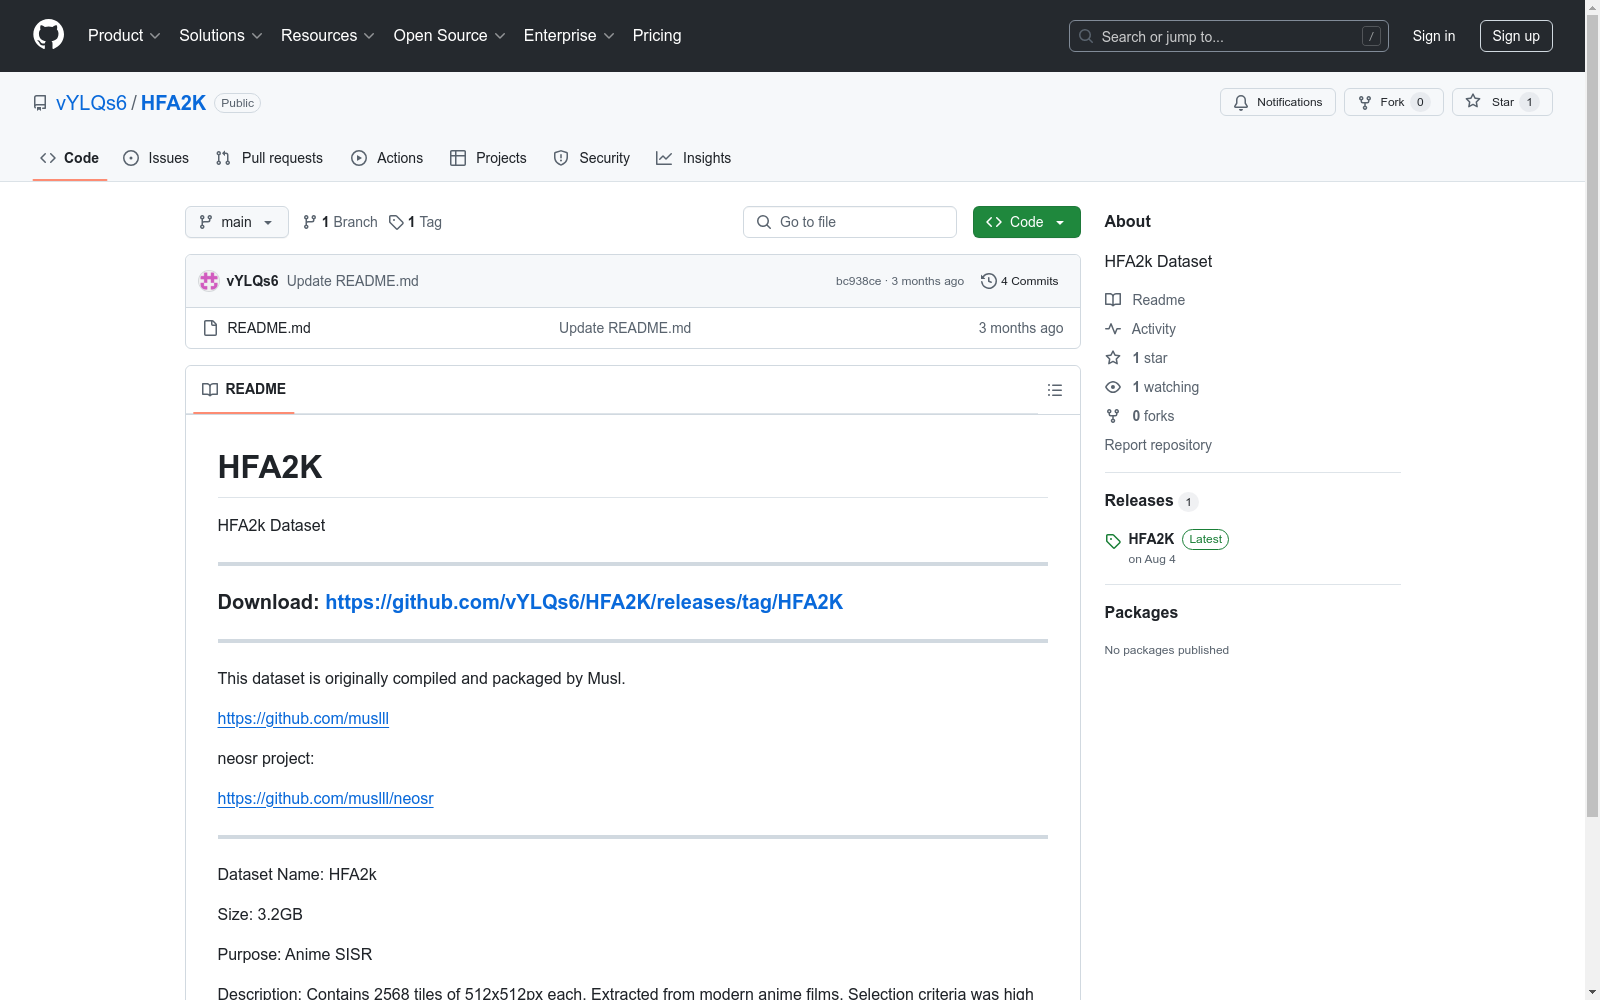Click the bell icon in Notifications button
The image size is (1600, 1000).
pos(1241,102)
